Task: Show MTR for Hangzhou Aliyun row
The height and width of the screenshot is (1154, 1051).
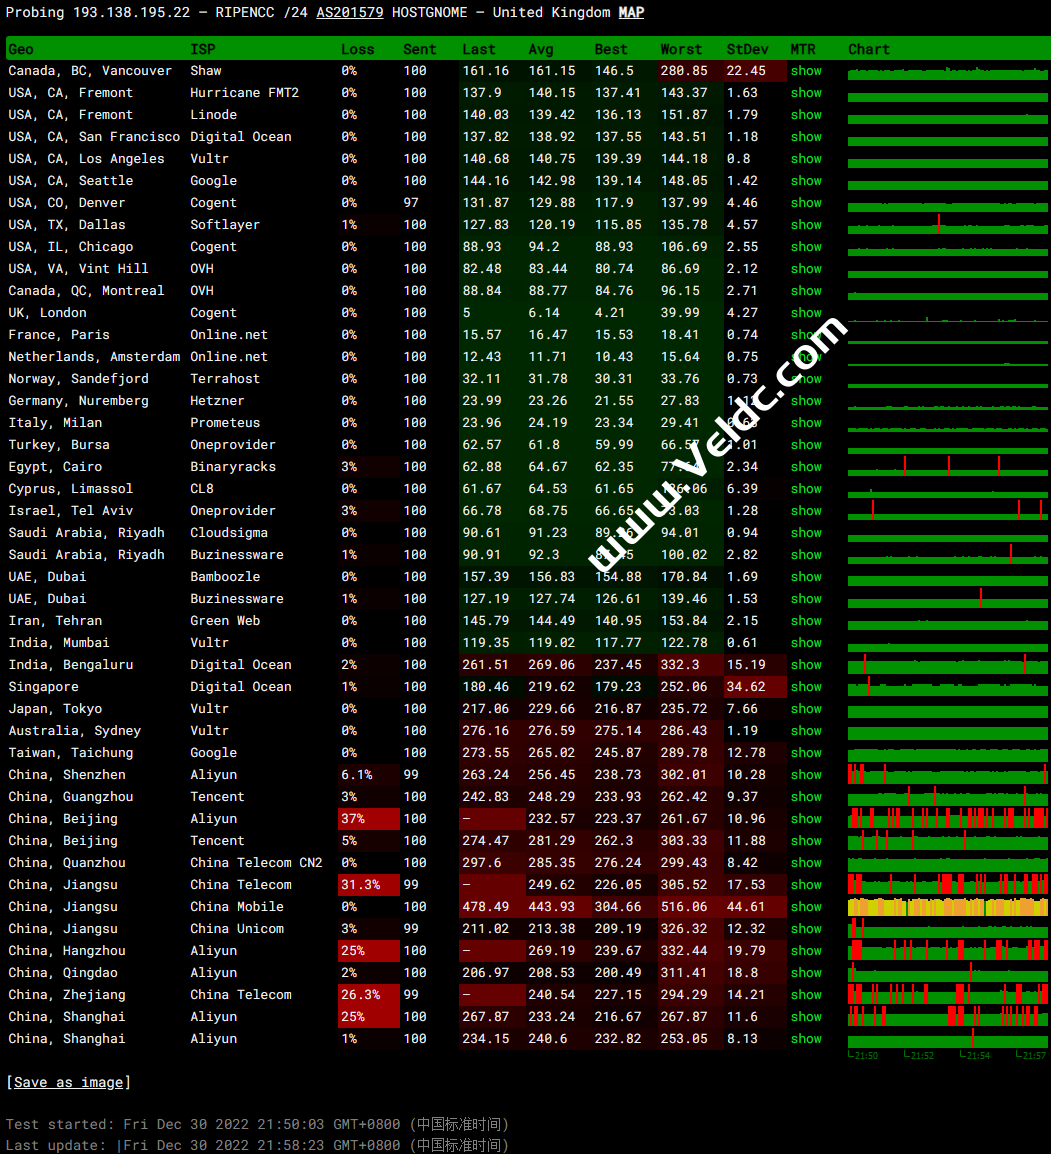Action: pos(806,951)
